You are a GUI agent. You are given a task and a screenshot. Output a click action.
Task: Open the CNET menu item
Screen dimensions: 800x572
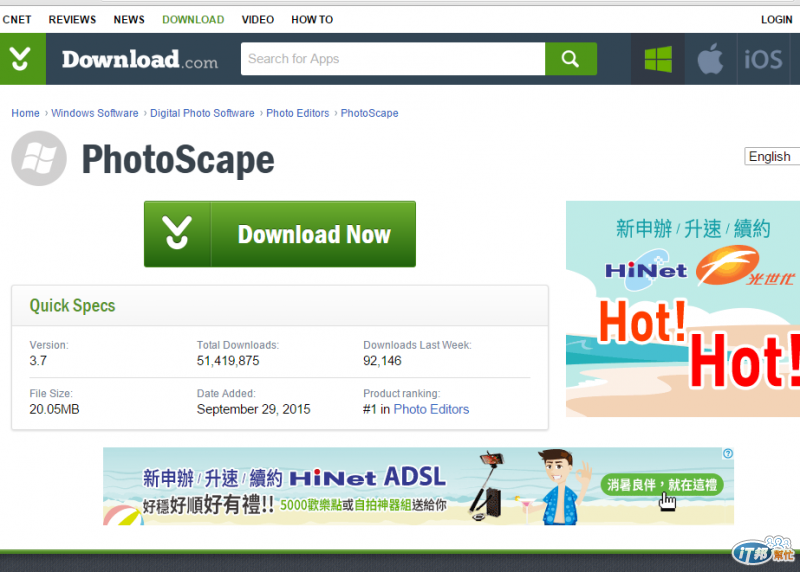(17, 19)
